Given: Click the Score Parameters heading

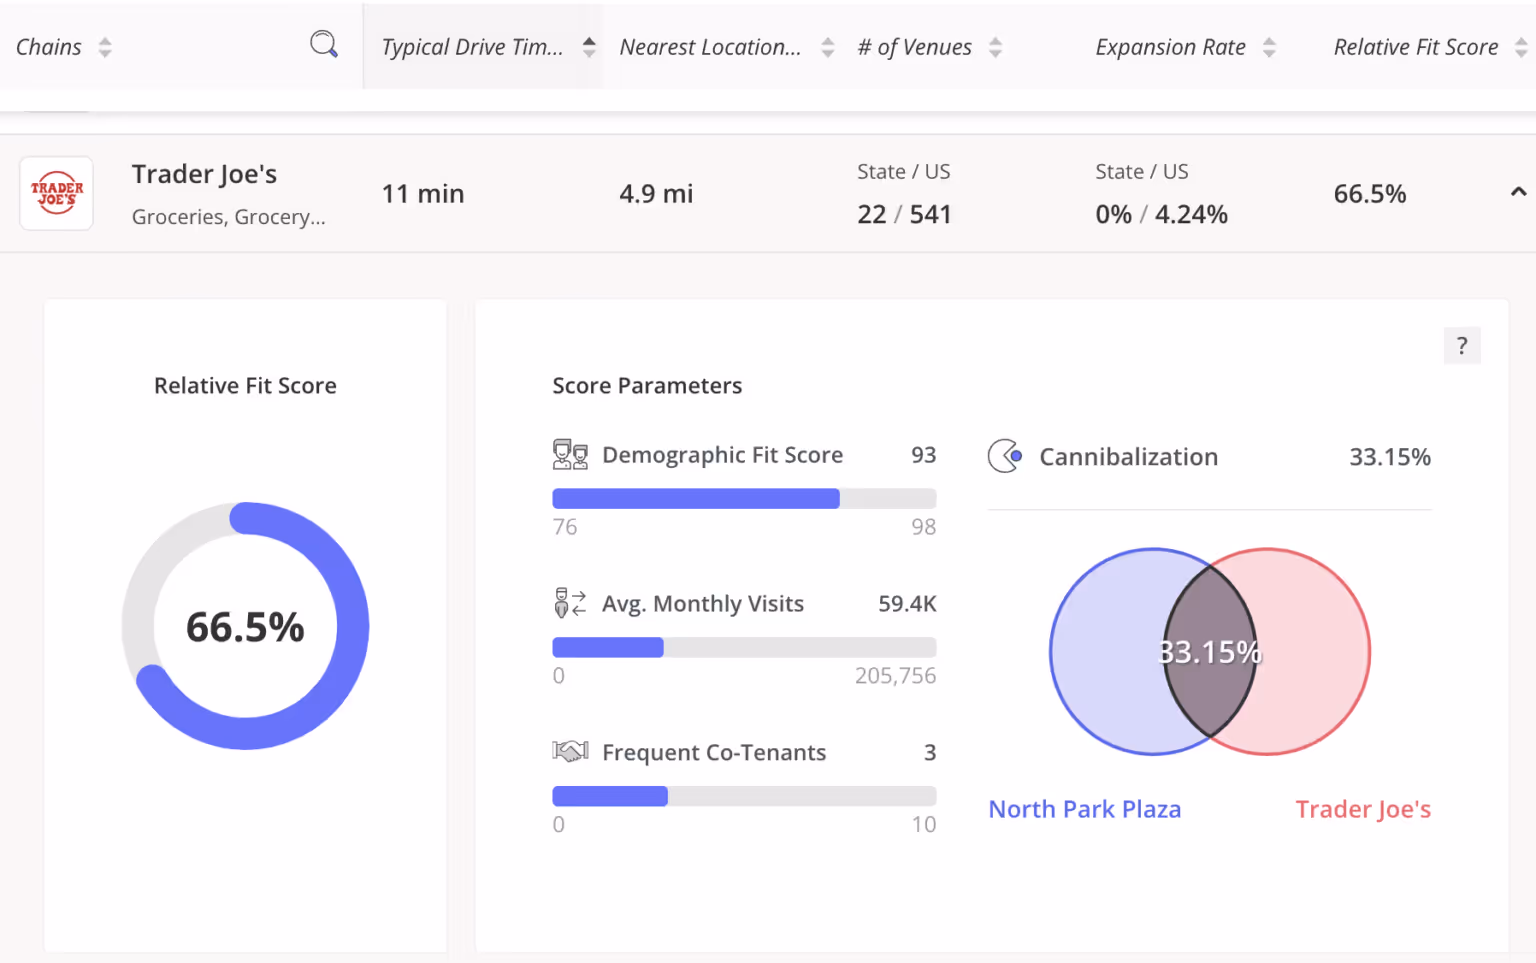Looking at the screenshot, I should 647,386.
